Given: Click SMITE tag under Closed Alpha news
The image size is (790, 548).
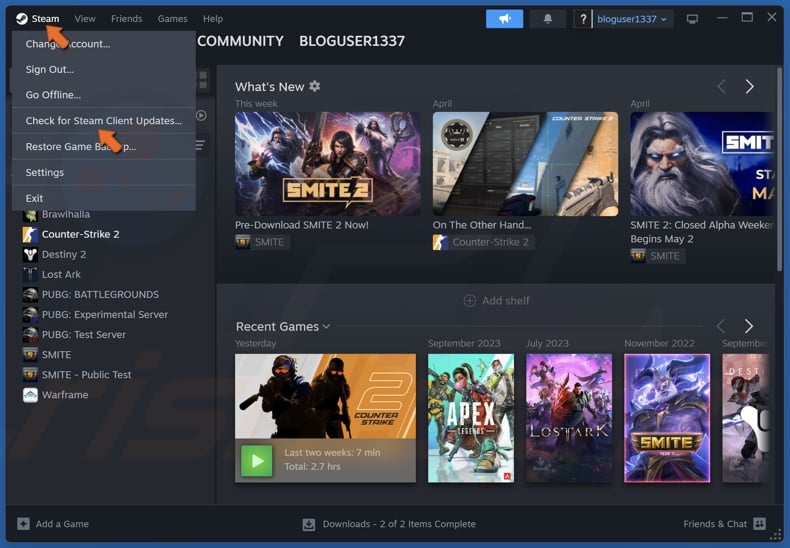Looking at the screenshot, I should click(656, 256).
